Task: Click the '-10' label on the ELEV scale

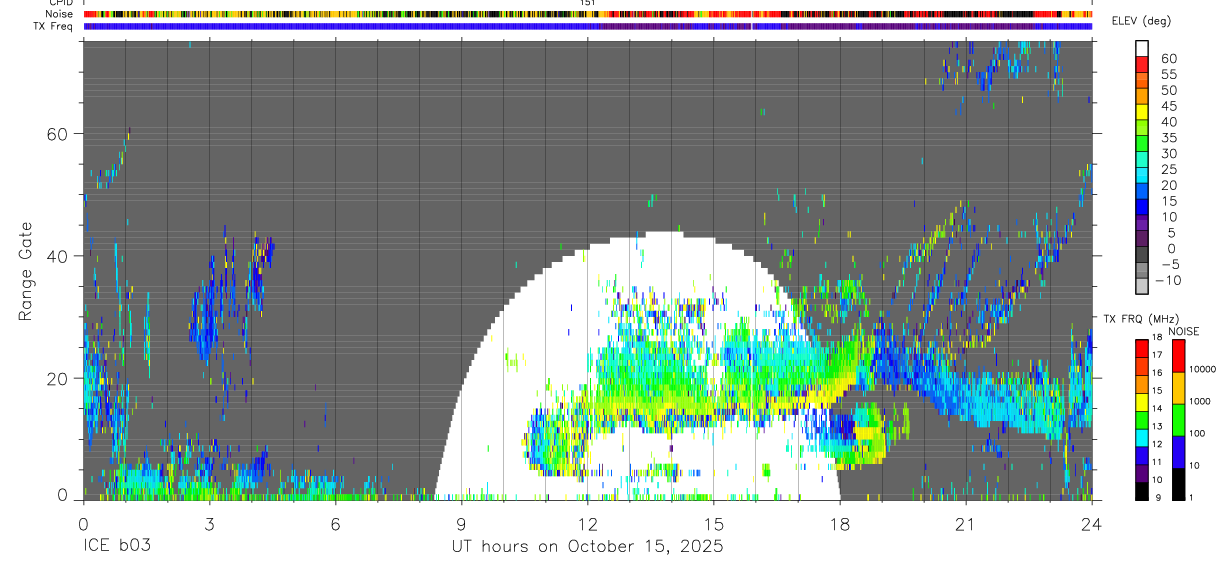Action: [x=1168, y=280]
